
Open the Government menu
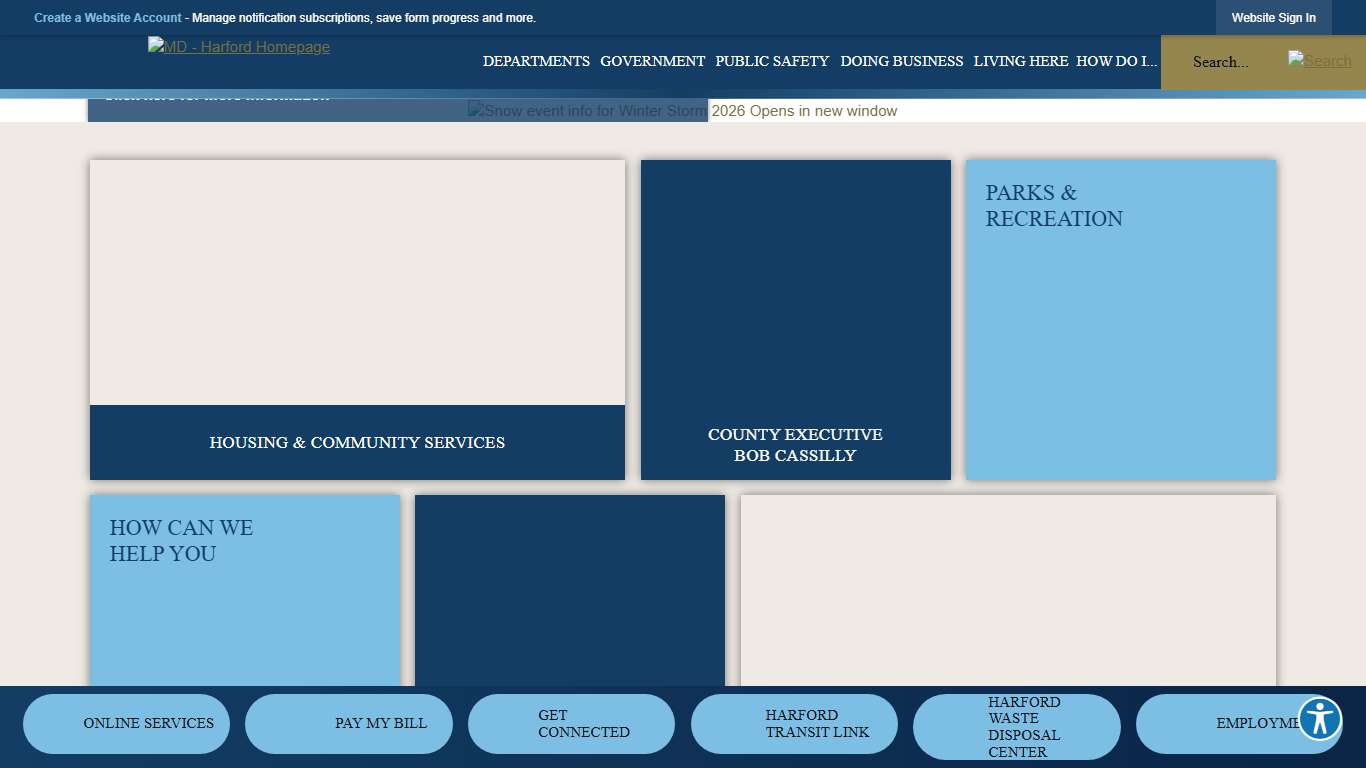[652, 61]
